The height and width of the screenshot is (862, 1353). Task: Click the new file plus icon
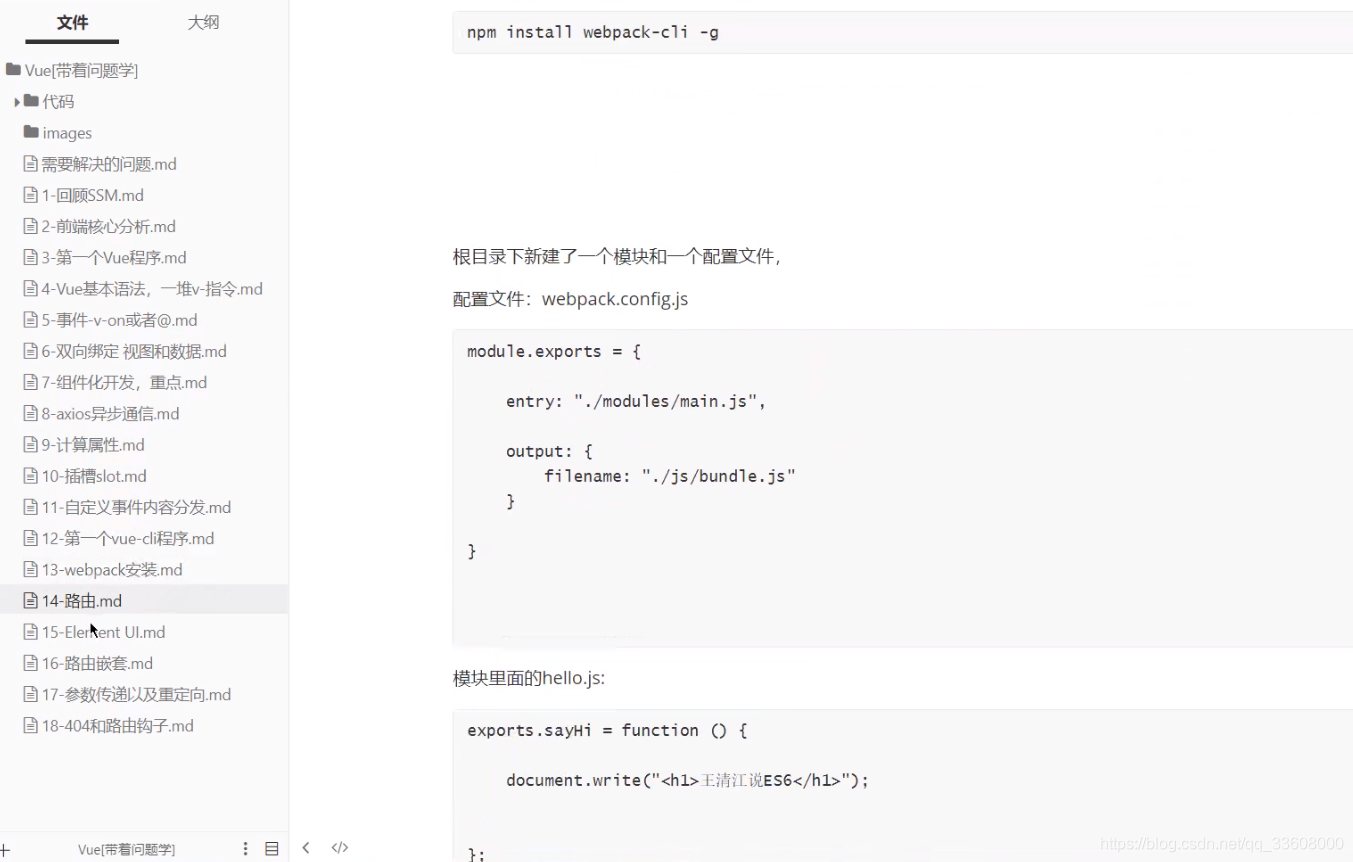pyautogui.click(x=5, y=849)
